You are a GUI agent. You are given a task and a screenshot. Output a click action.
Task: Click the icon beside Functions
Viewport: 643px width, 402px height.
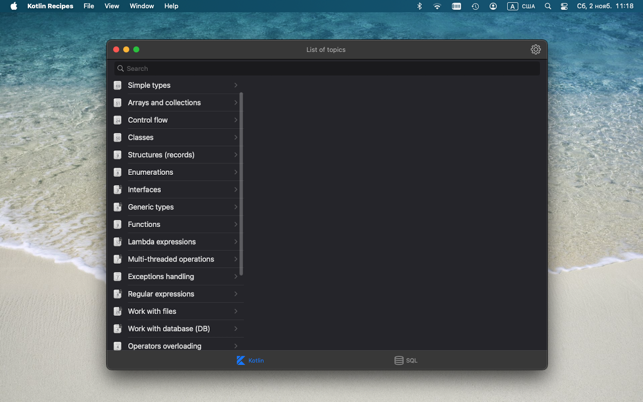pyautogui.click(x=118, y=224)
